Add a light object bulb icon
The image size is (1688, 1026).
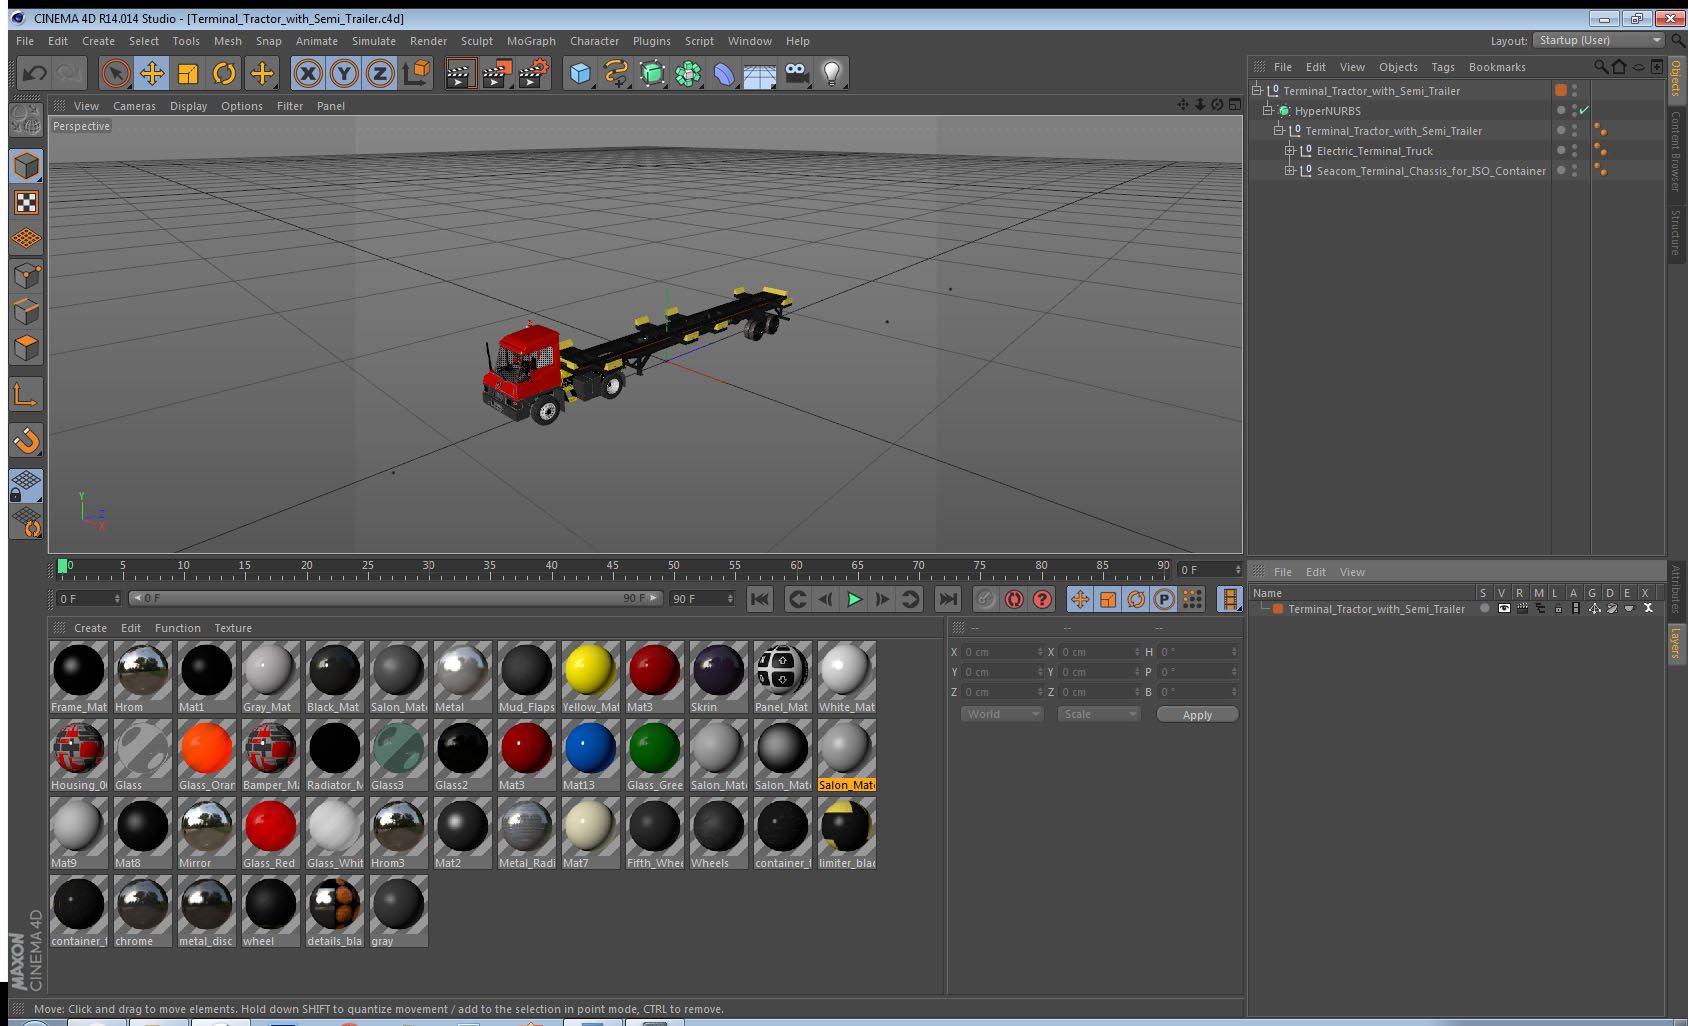[832, 73]
